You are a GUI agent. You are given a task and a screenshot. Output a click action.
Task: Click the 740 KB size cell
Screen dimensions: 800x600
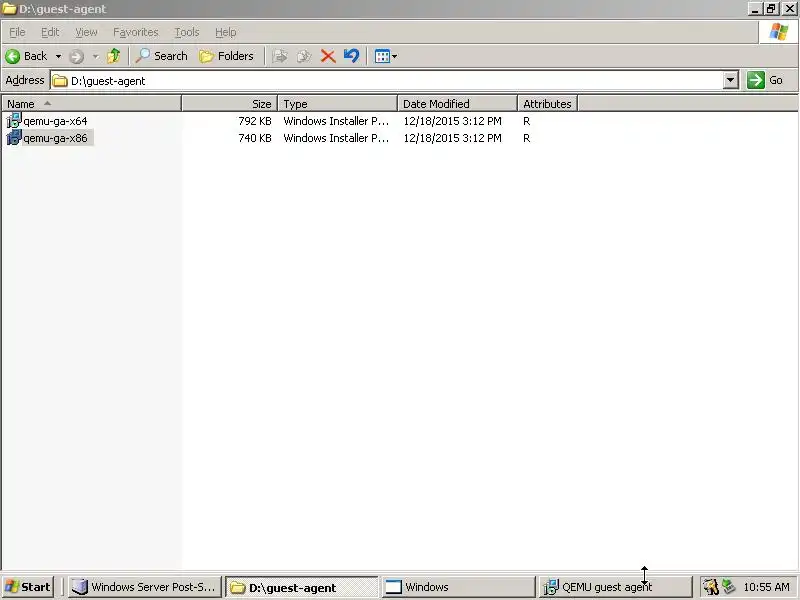tap(255, 138)
